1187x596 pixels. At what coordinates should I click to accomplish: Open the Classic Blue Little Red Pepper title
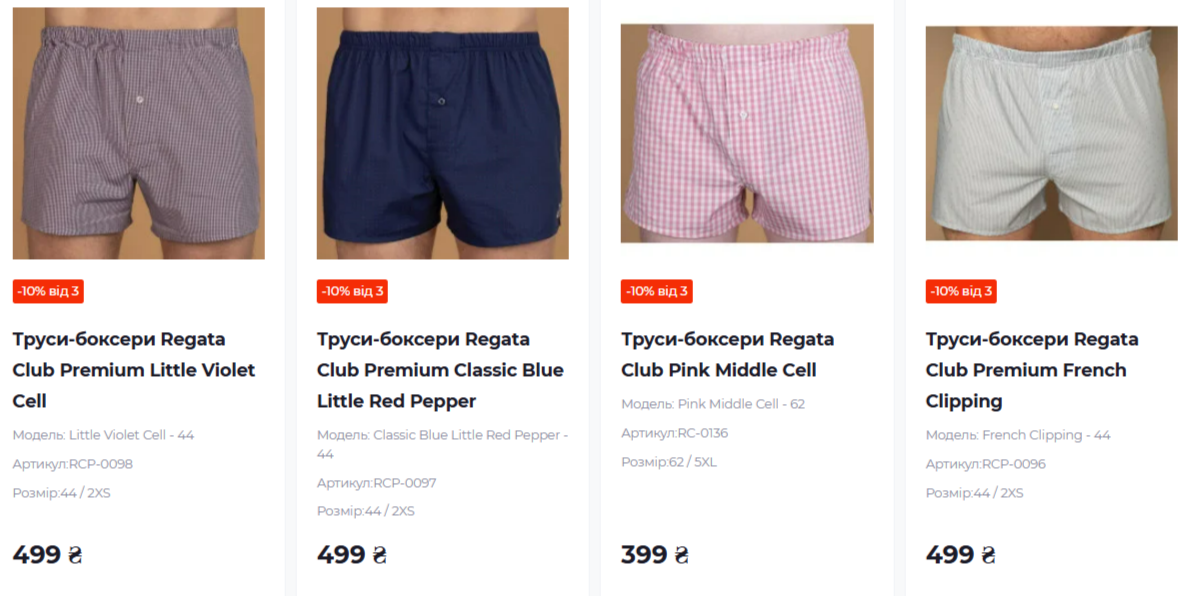click(x=441, y=370)
